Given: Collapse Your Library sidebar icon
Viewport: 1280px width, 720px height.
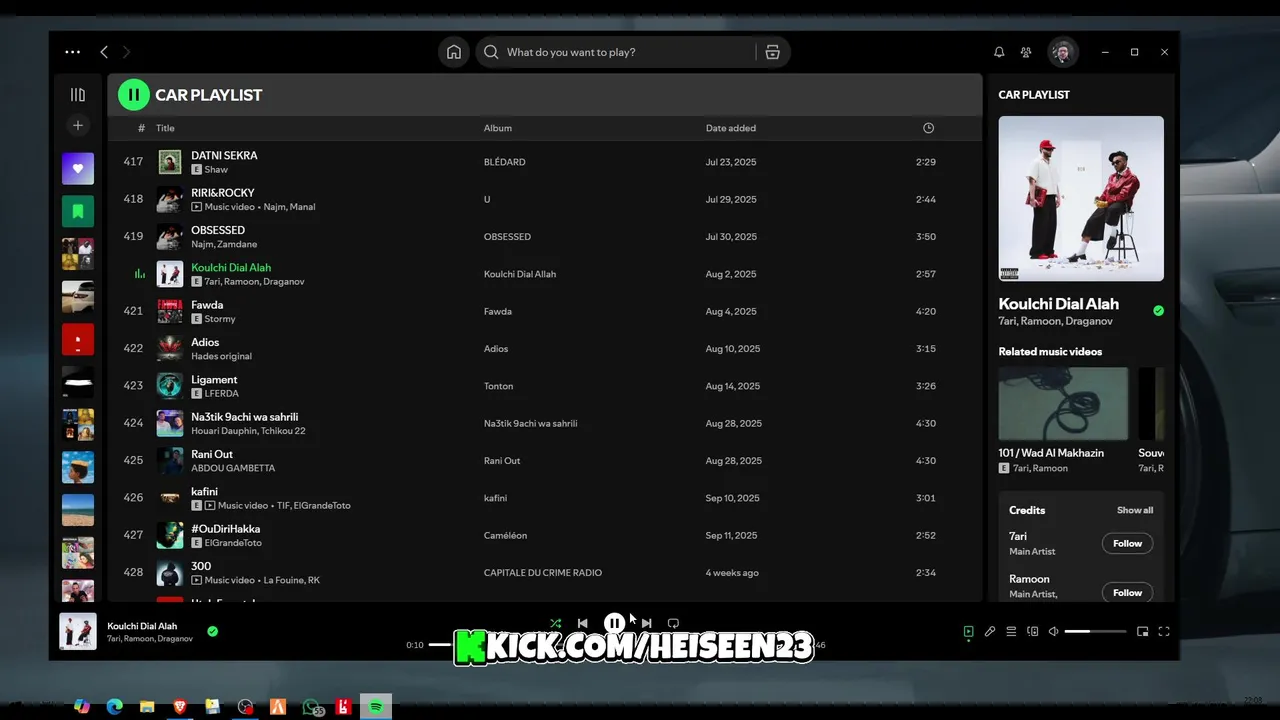Looking at the screenshot, I should [x=78, y=94].
